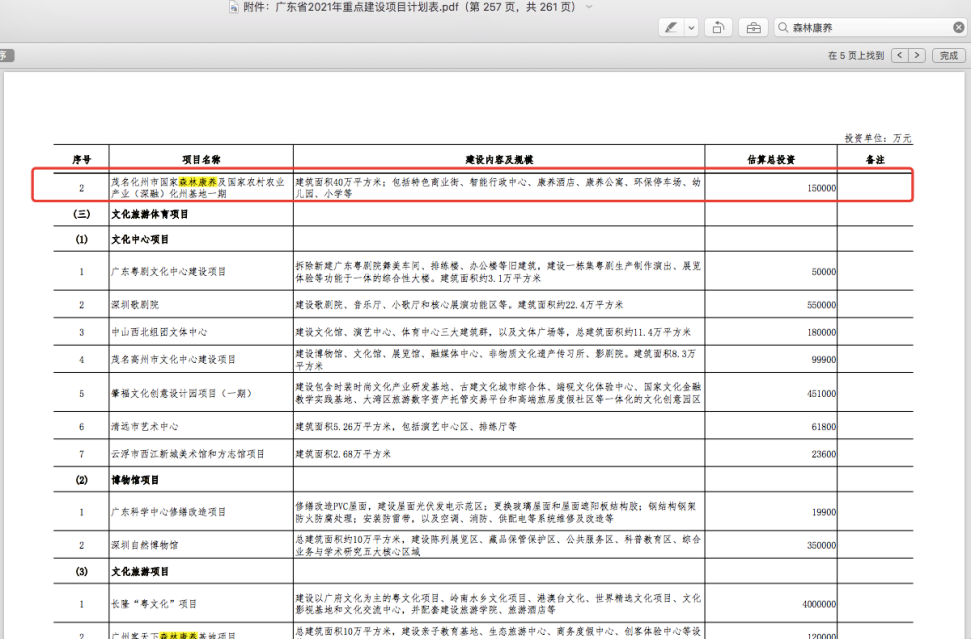Click the '在 5 页上找到' status text
This screenshot has width=971, height=639.
[x=856, y=56]
